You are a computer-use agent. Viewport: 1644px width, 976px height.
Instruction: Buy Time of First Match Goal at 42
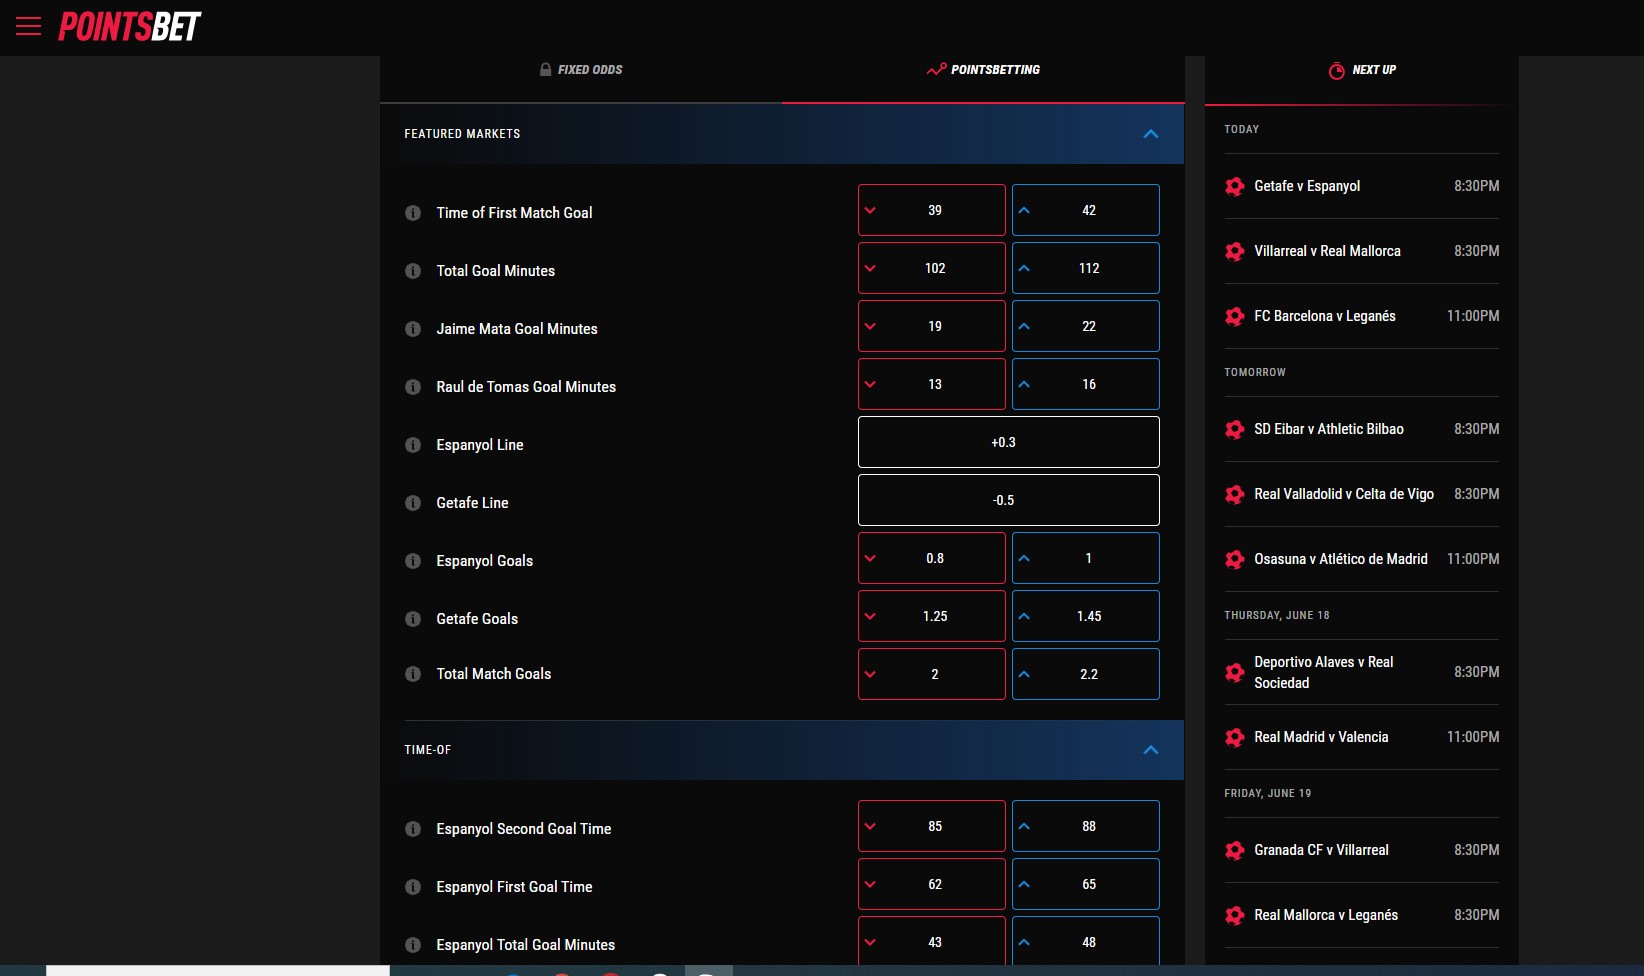click(x=1086, y=210)
